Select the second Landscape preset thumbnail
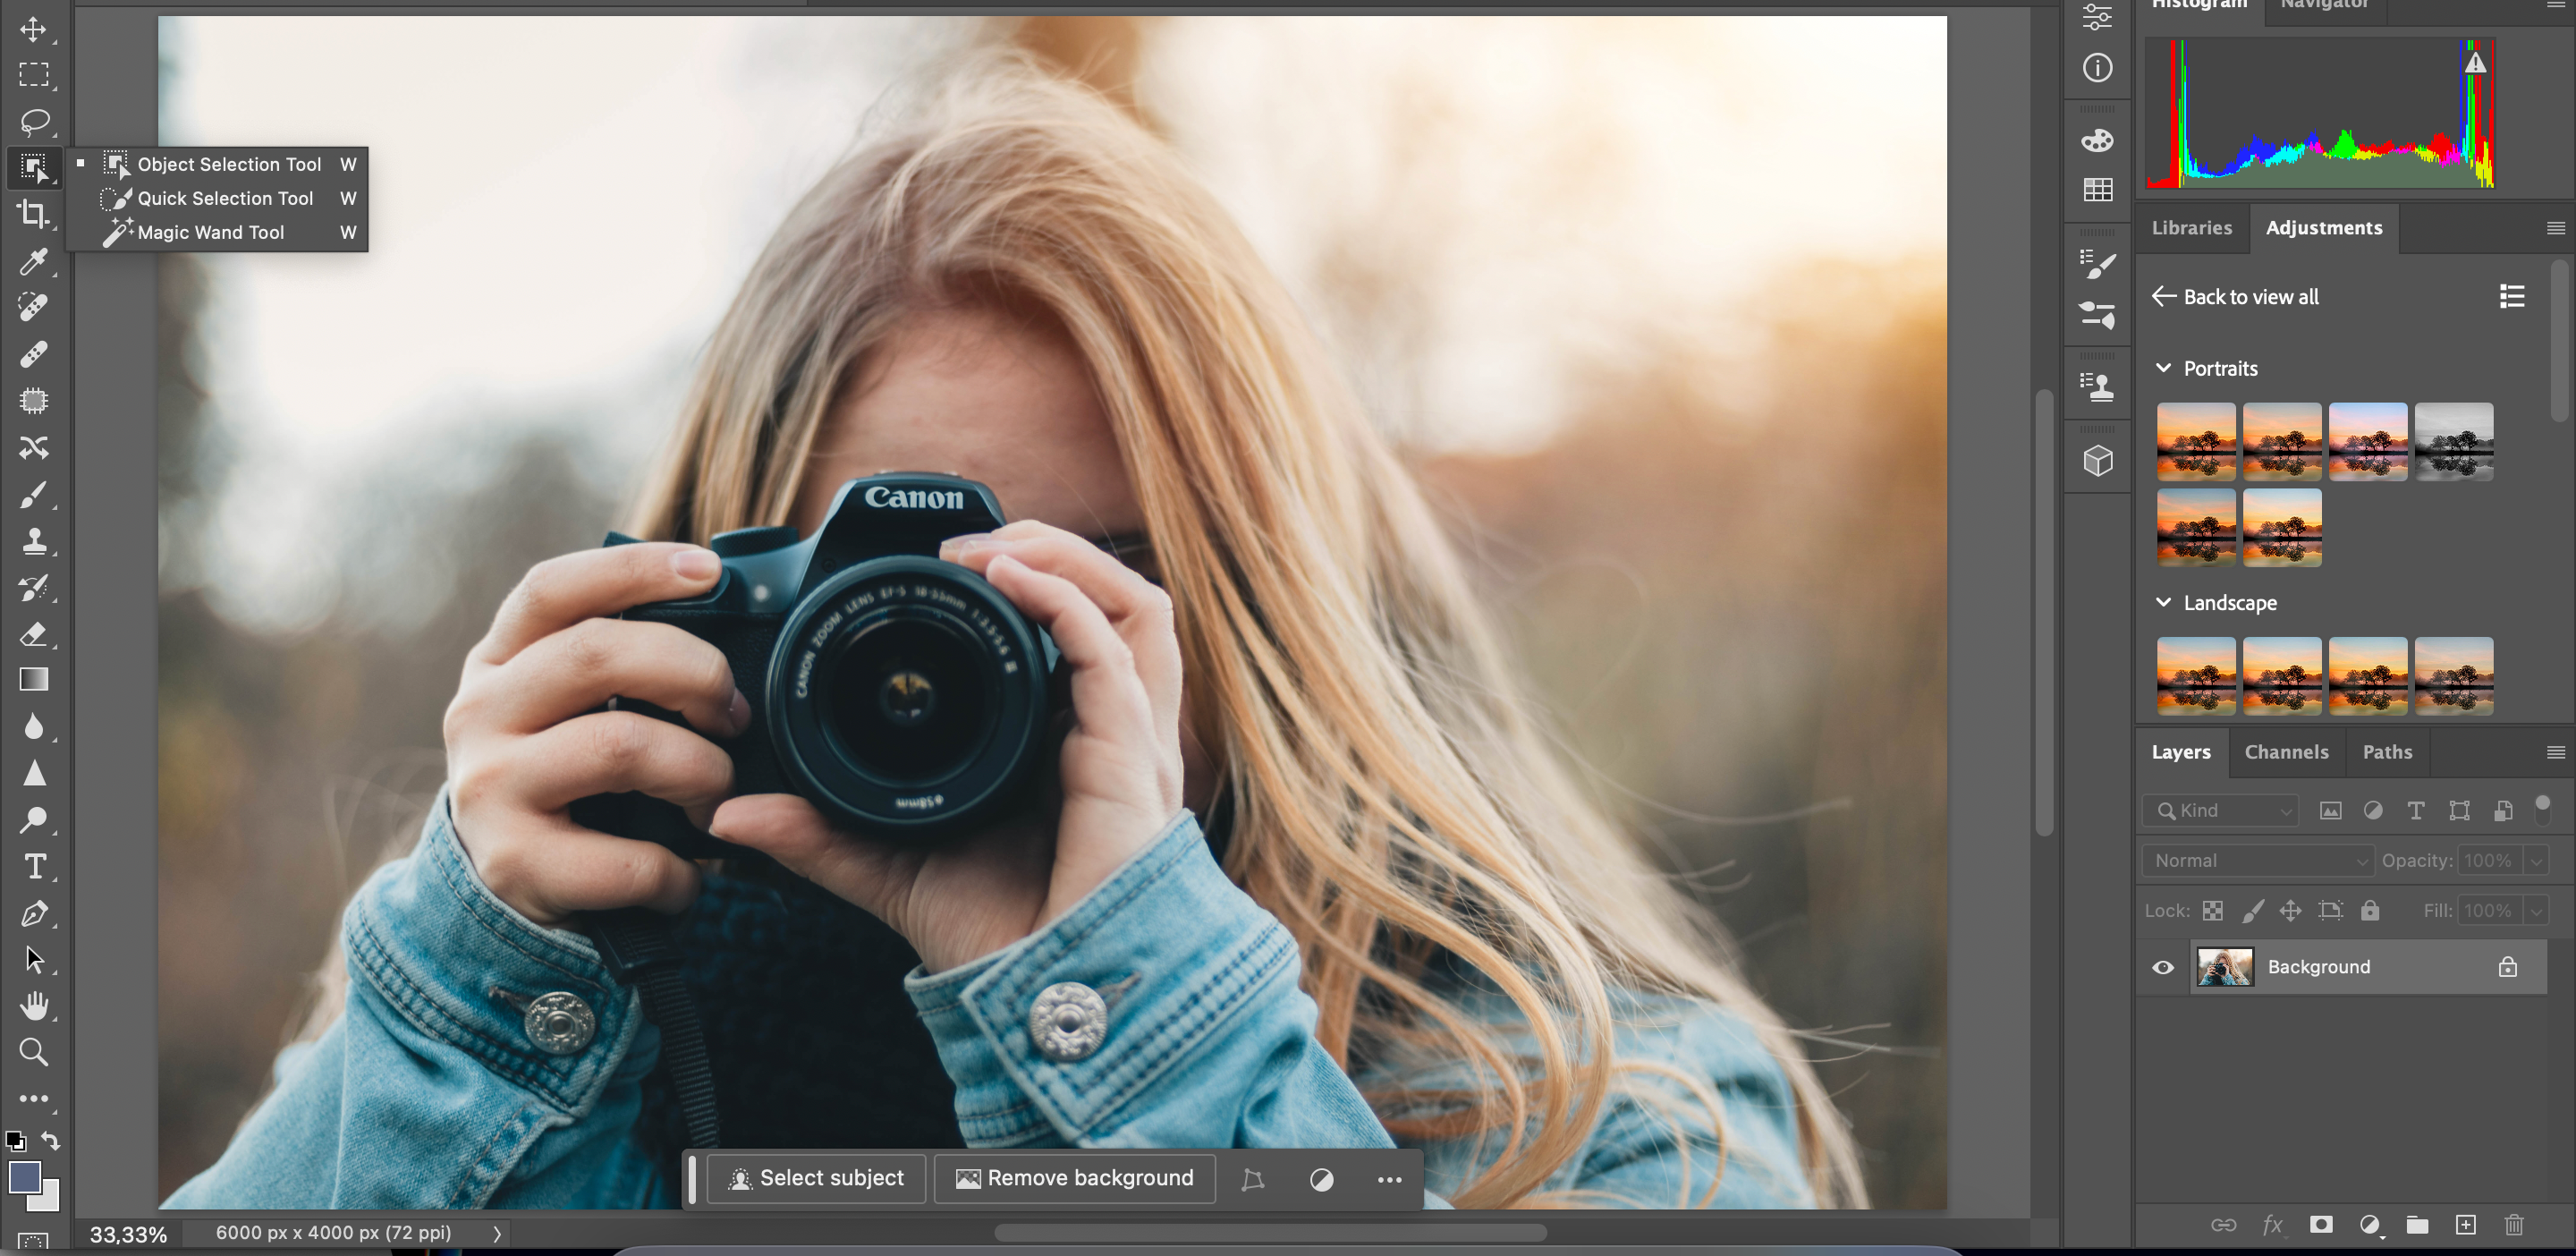Screen dimensions: 2576x1256 click(x=2282, y=675)
